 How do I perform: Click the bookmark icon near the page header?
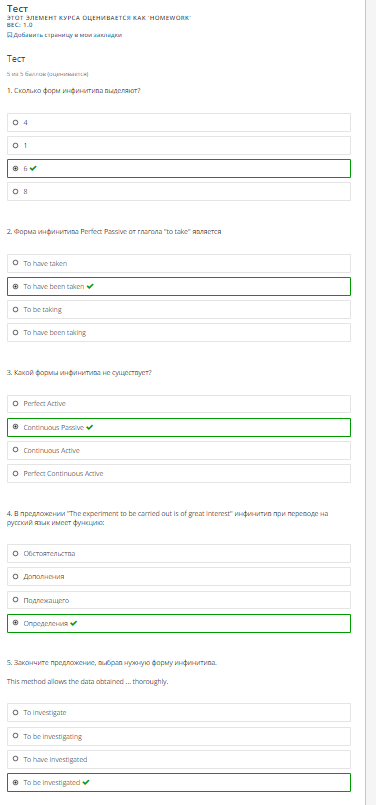[x=9, y=35]
